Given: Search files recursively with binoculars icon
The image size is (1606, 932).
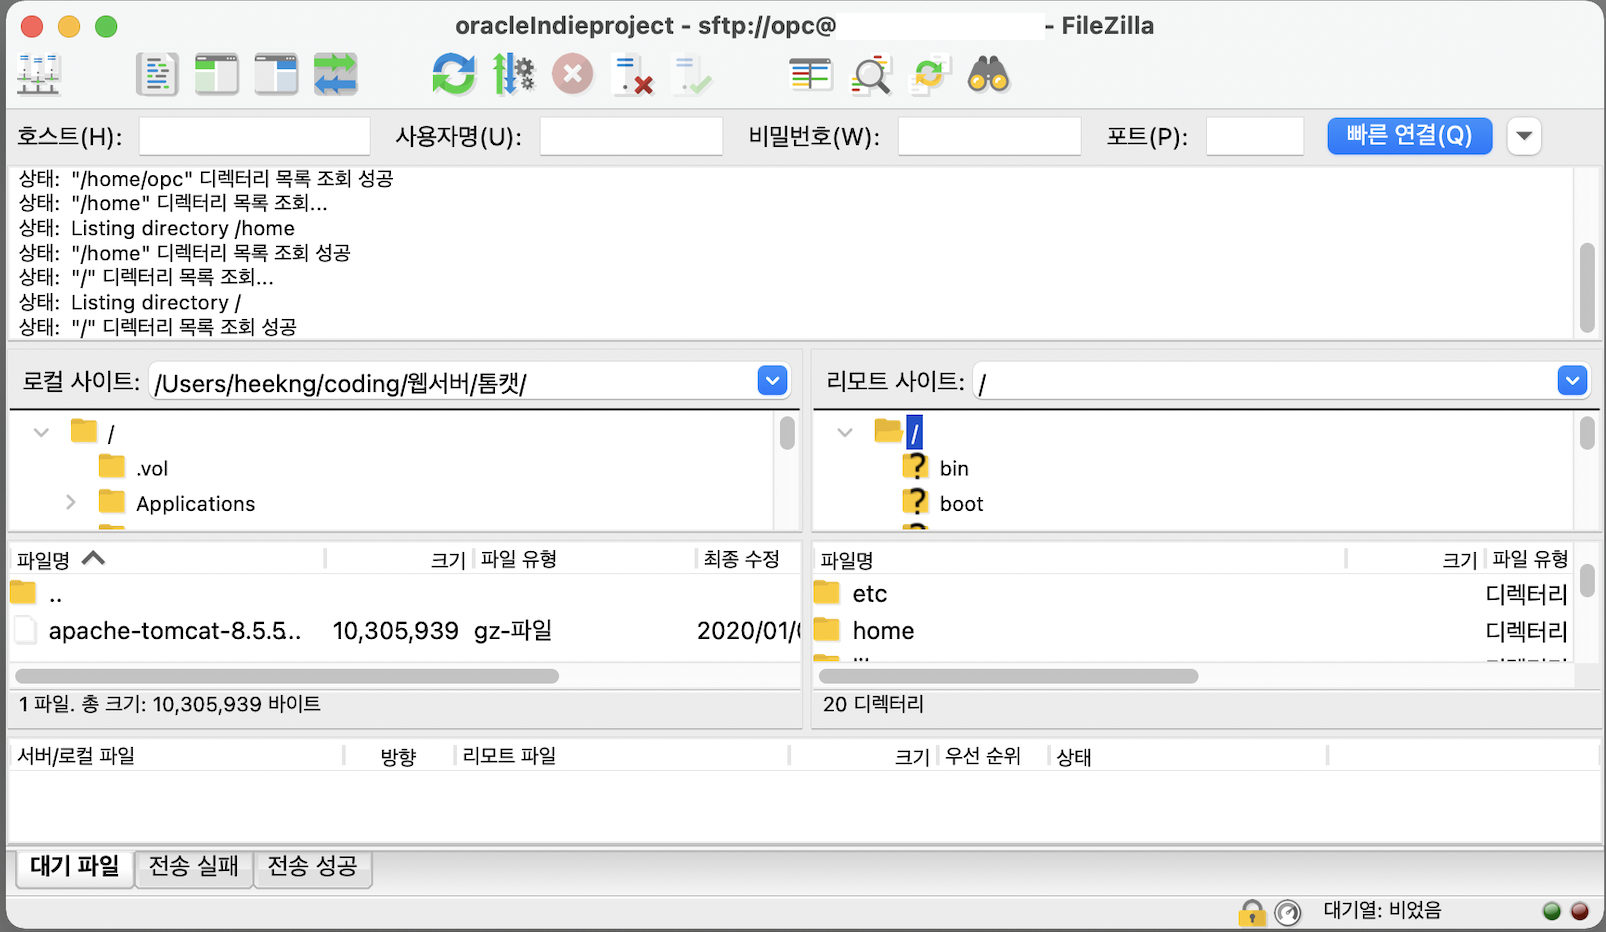Looking at the screenshot, I should click(989, 75).
